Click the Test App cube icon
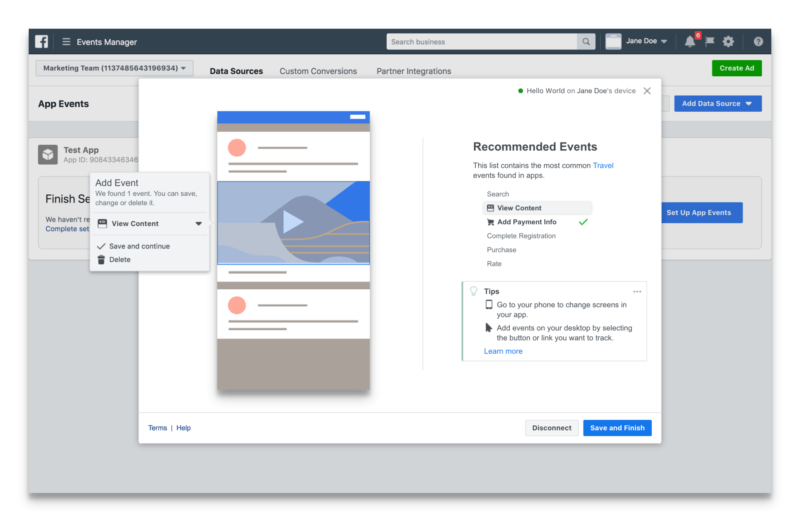Image resolution: width=800 pixels, height=522 pixels. coord(48,154)
